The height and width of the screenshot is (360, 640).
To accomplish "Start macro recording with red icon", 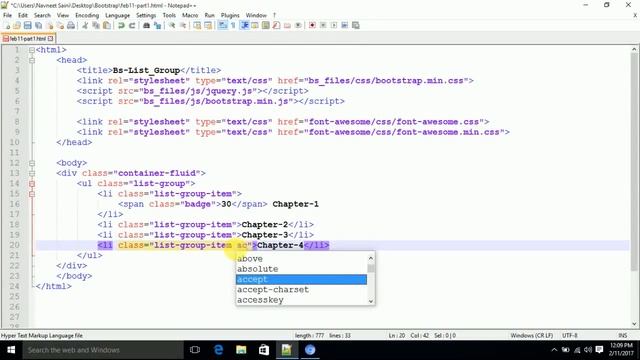I will coord(312,25).
